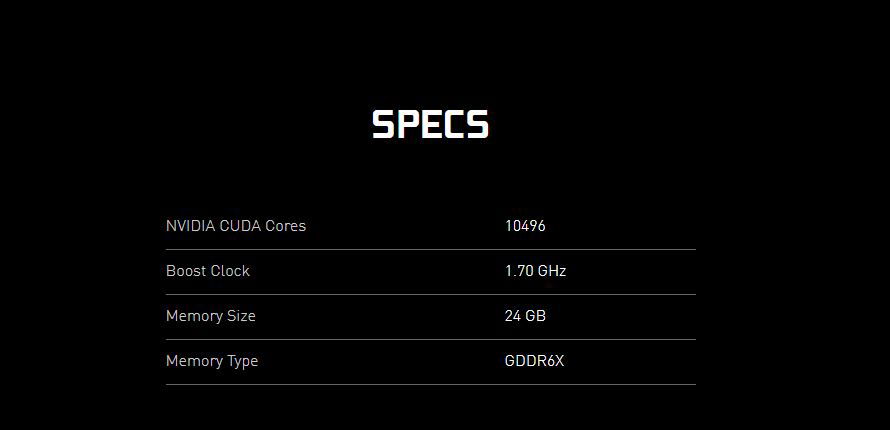Click divider line below Boost Clock row
This screenshot has height=430, width=890.
point(430,294)
